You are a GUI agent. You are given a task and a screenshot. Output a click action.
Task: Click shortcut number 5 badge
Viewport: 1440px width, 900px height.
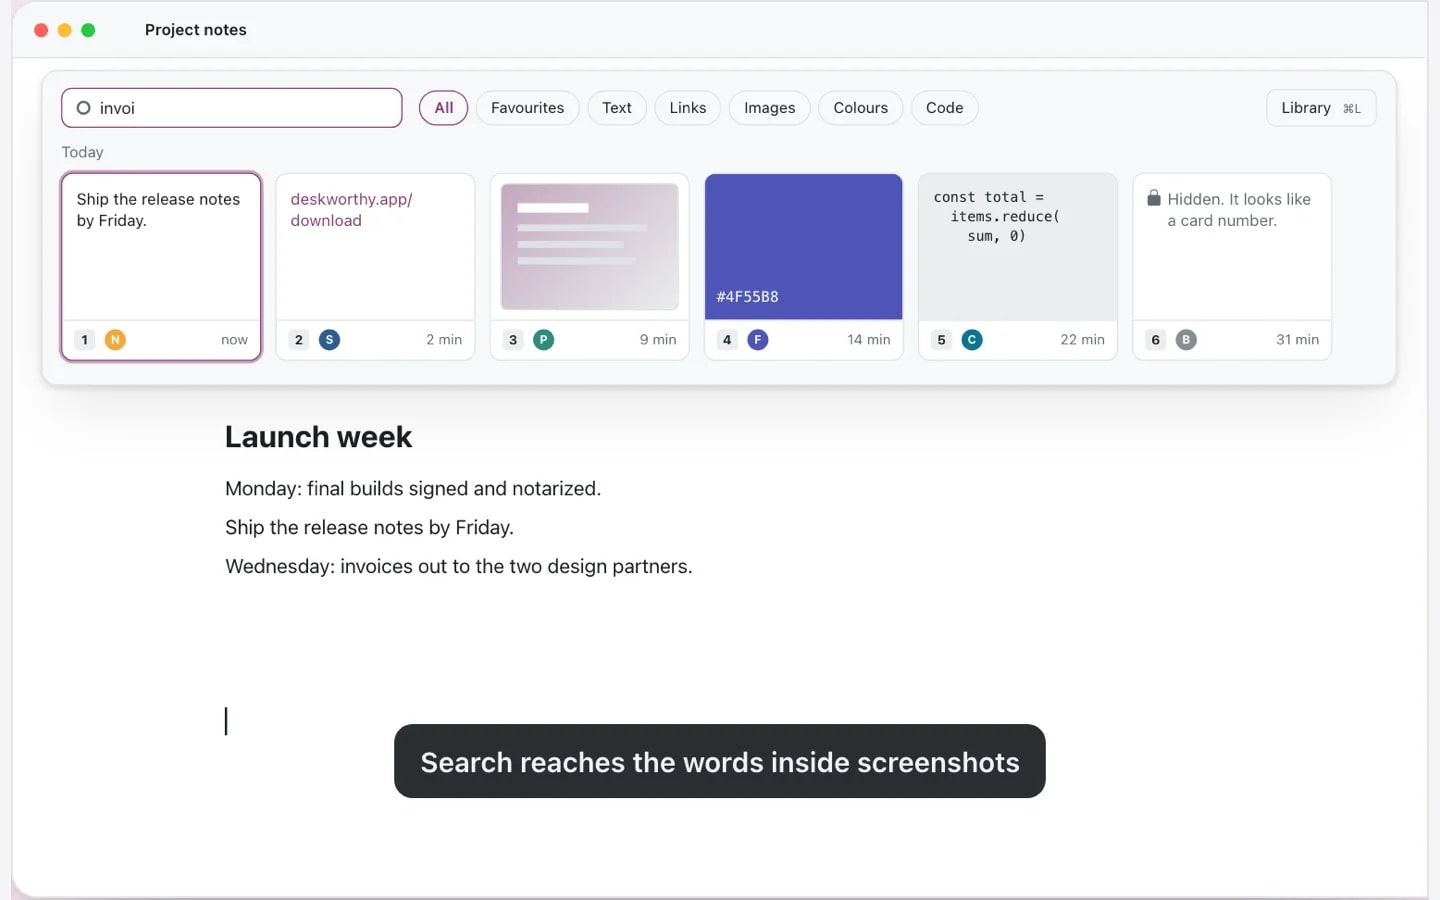pos(941,340)
